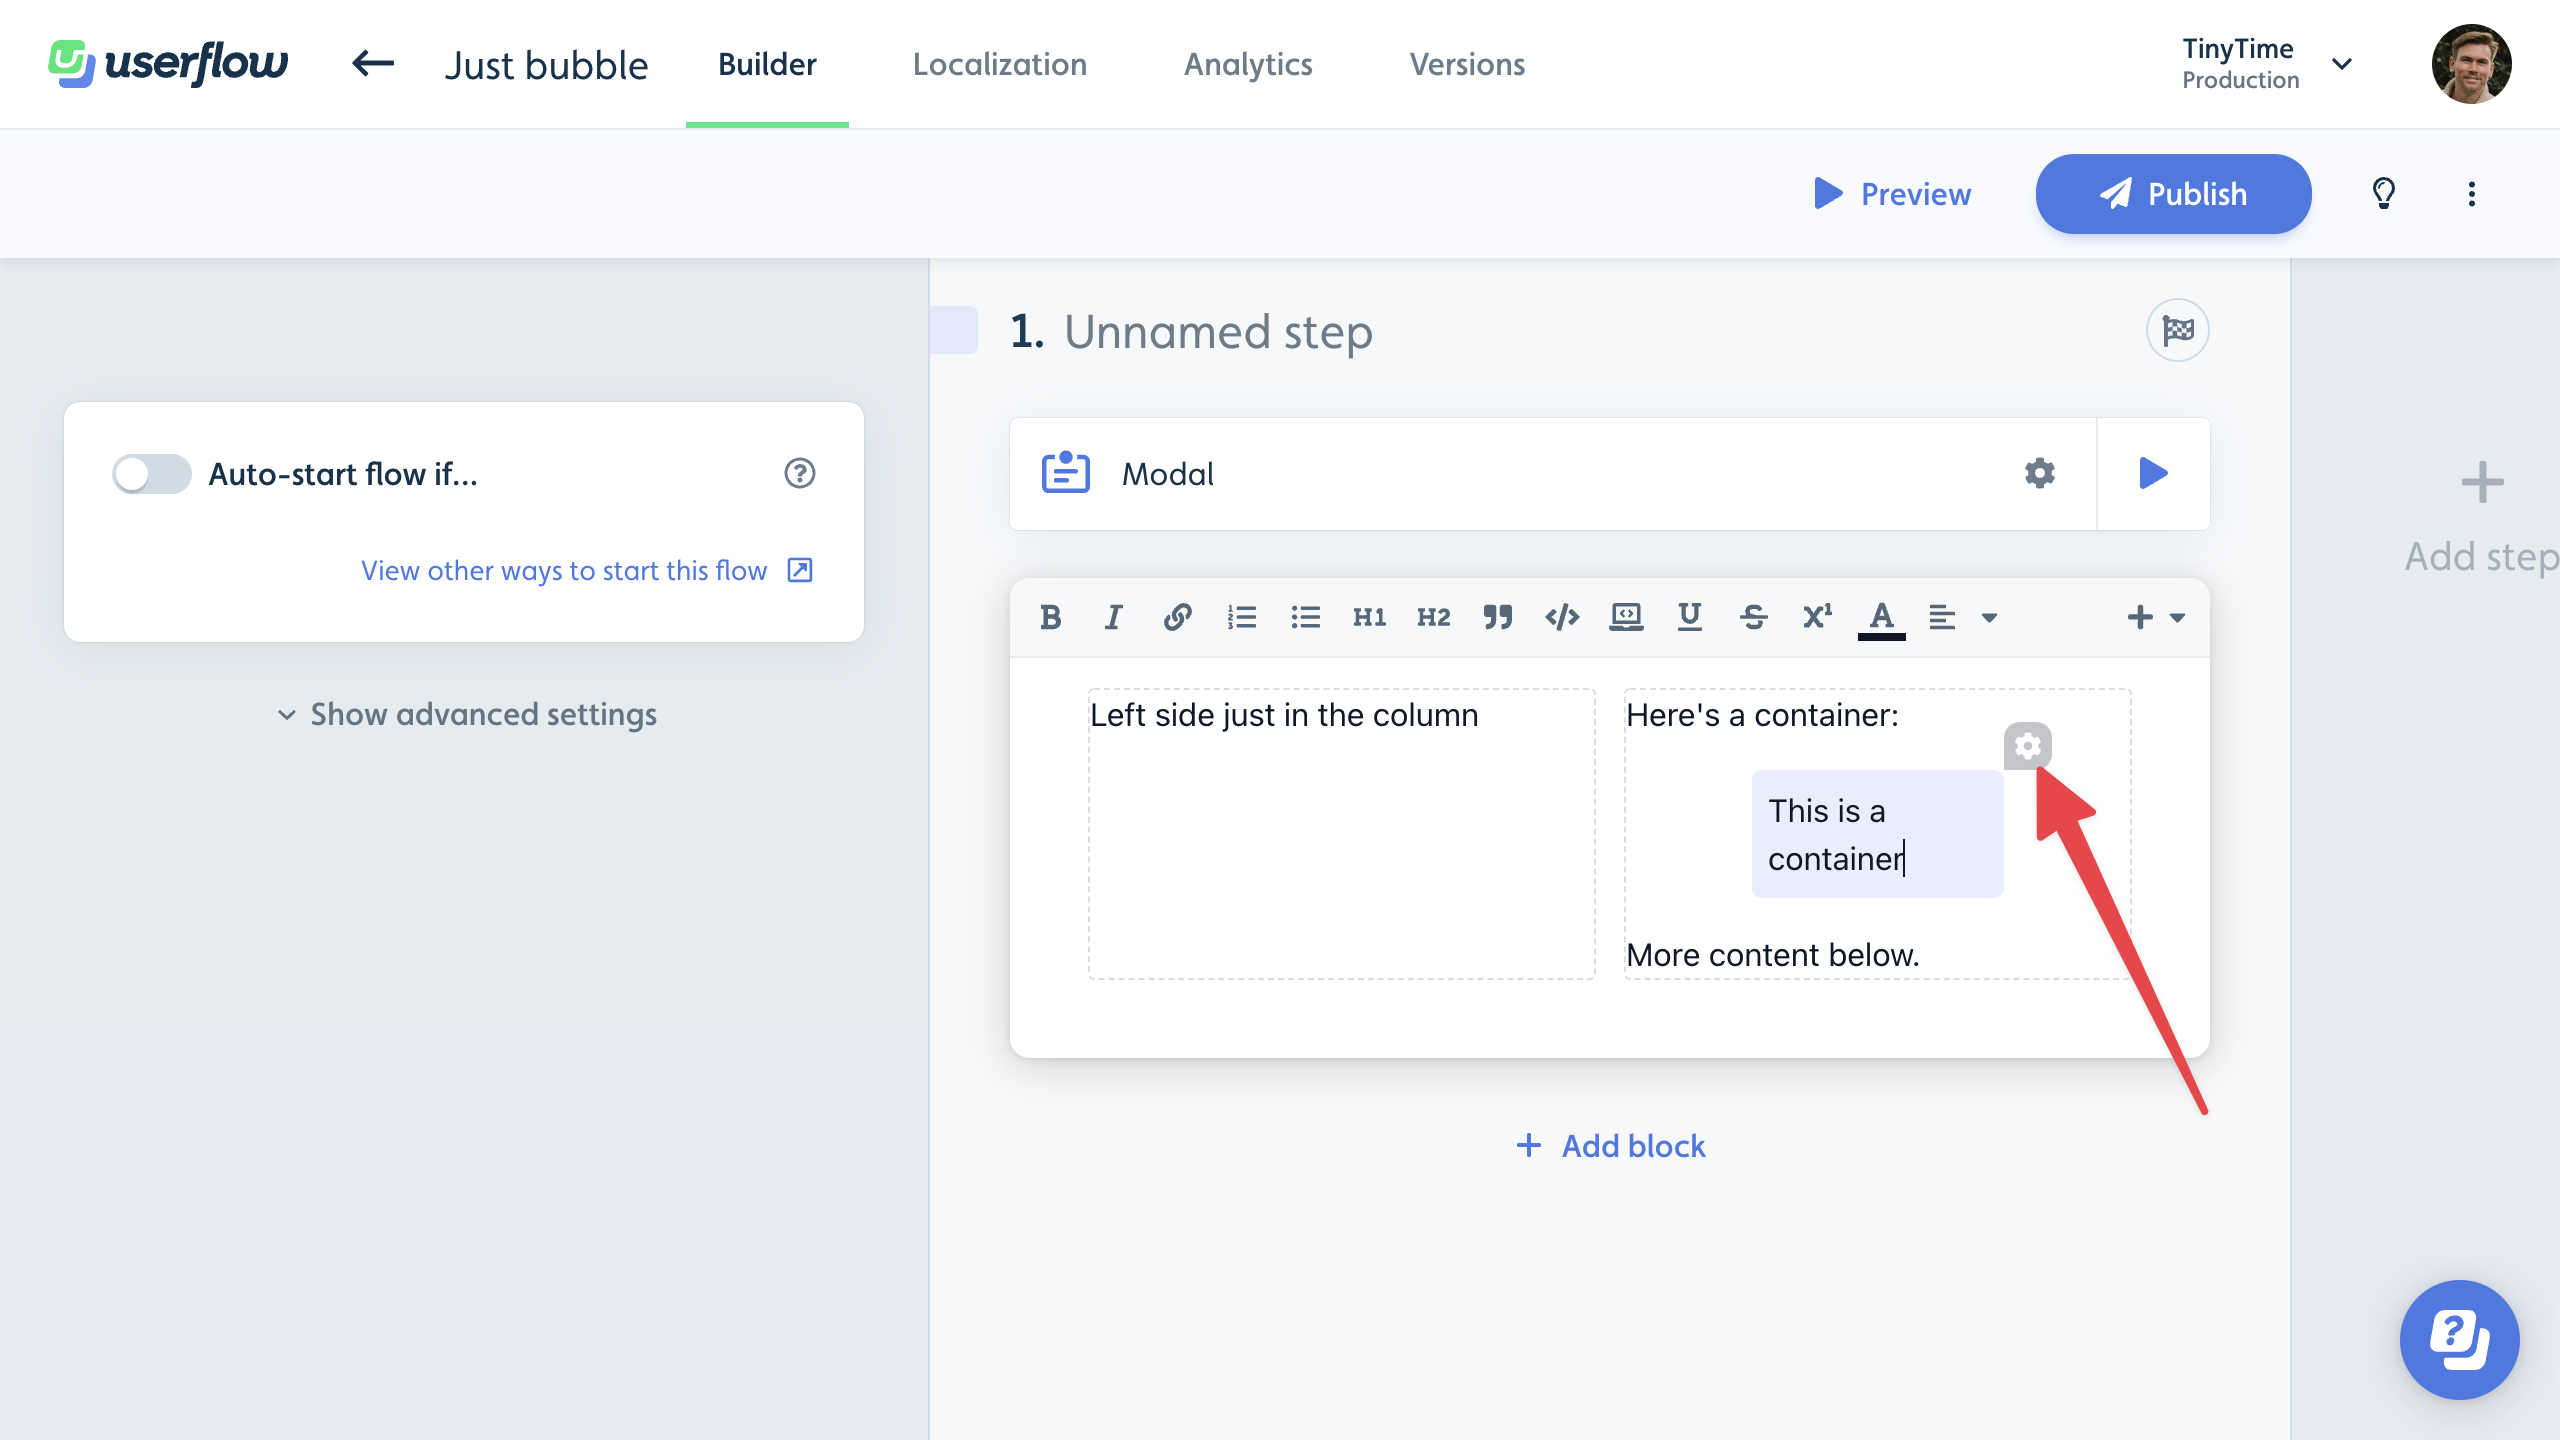This screenshot has width=2560, height=1440.
Task: Insert a link with chain icon
Action: pos(1177,617)
